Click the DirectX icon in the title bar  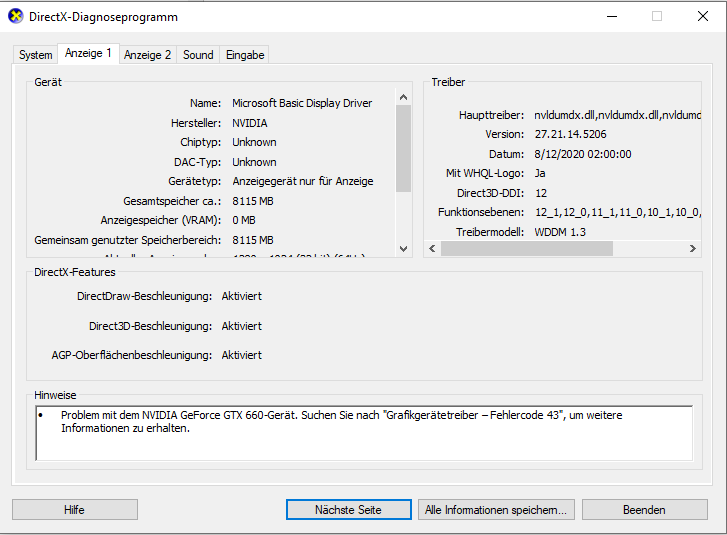[16, 16]
